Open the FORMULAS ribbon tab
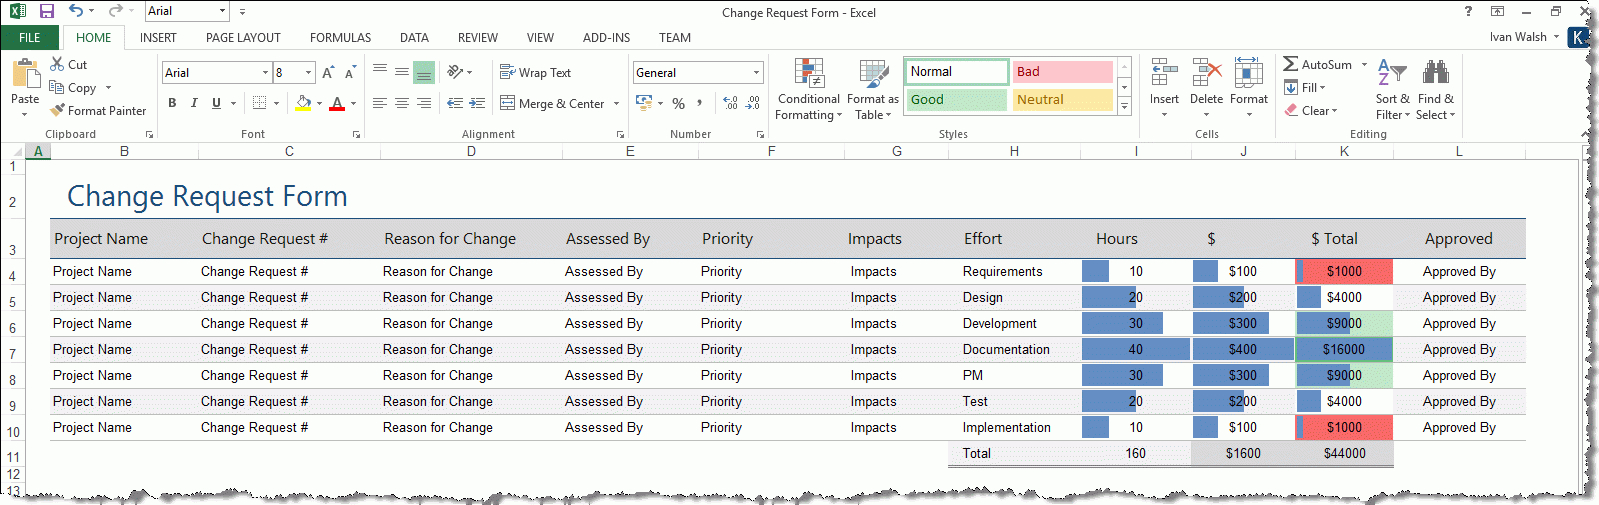The image size is (1599, 505). [340, 38]
